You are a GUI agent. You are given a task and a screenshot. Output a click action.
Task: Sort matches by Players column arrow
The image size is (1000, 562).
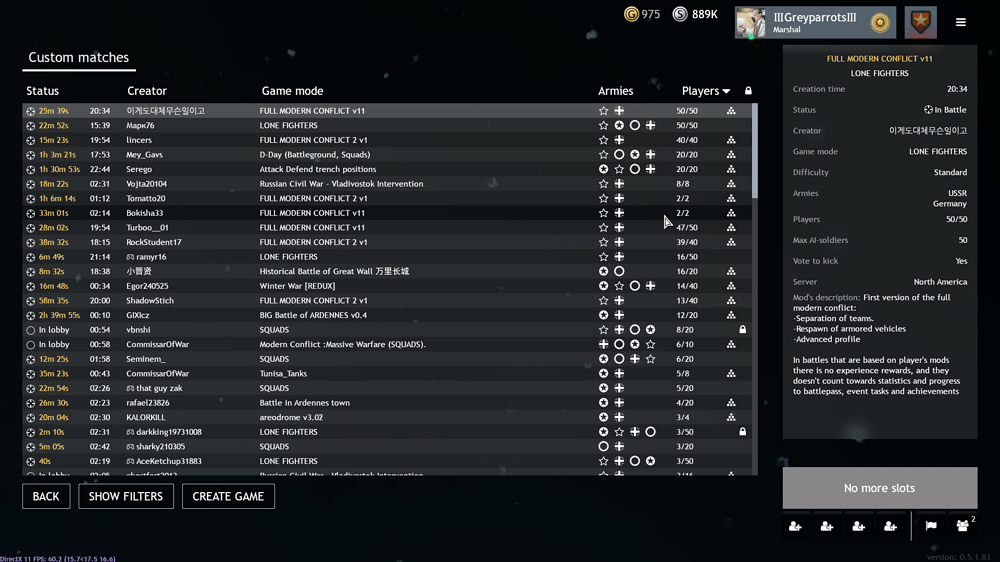click(x=726, y=92)
